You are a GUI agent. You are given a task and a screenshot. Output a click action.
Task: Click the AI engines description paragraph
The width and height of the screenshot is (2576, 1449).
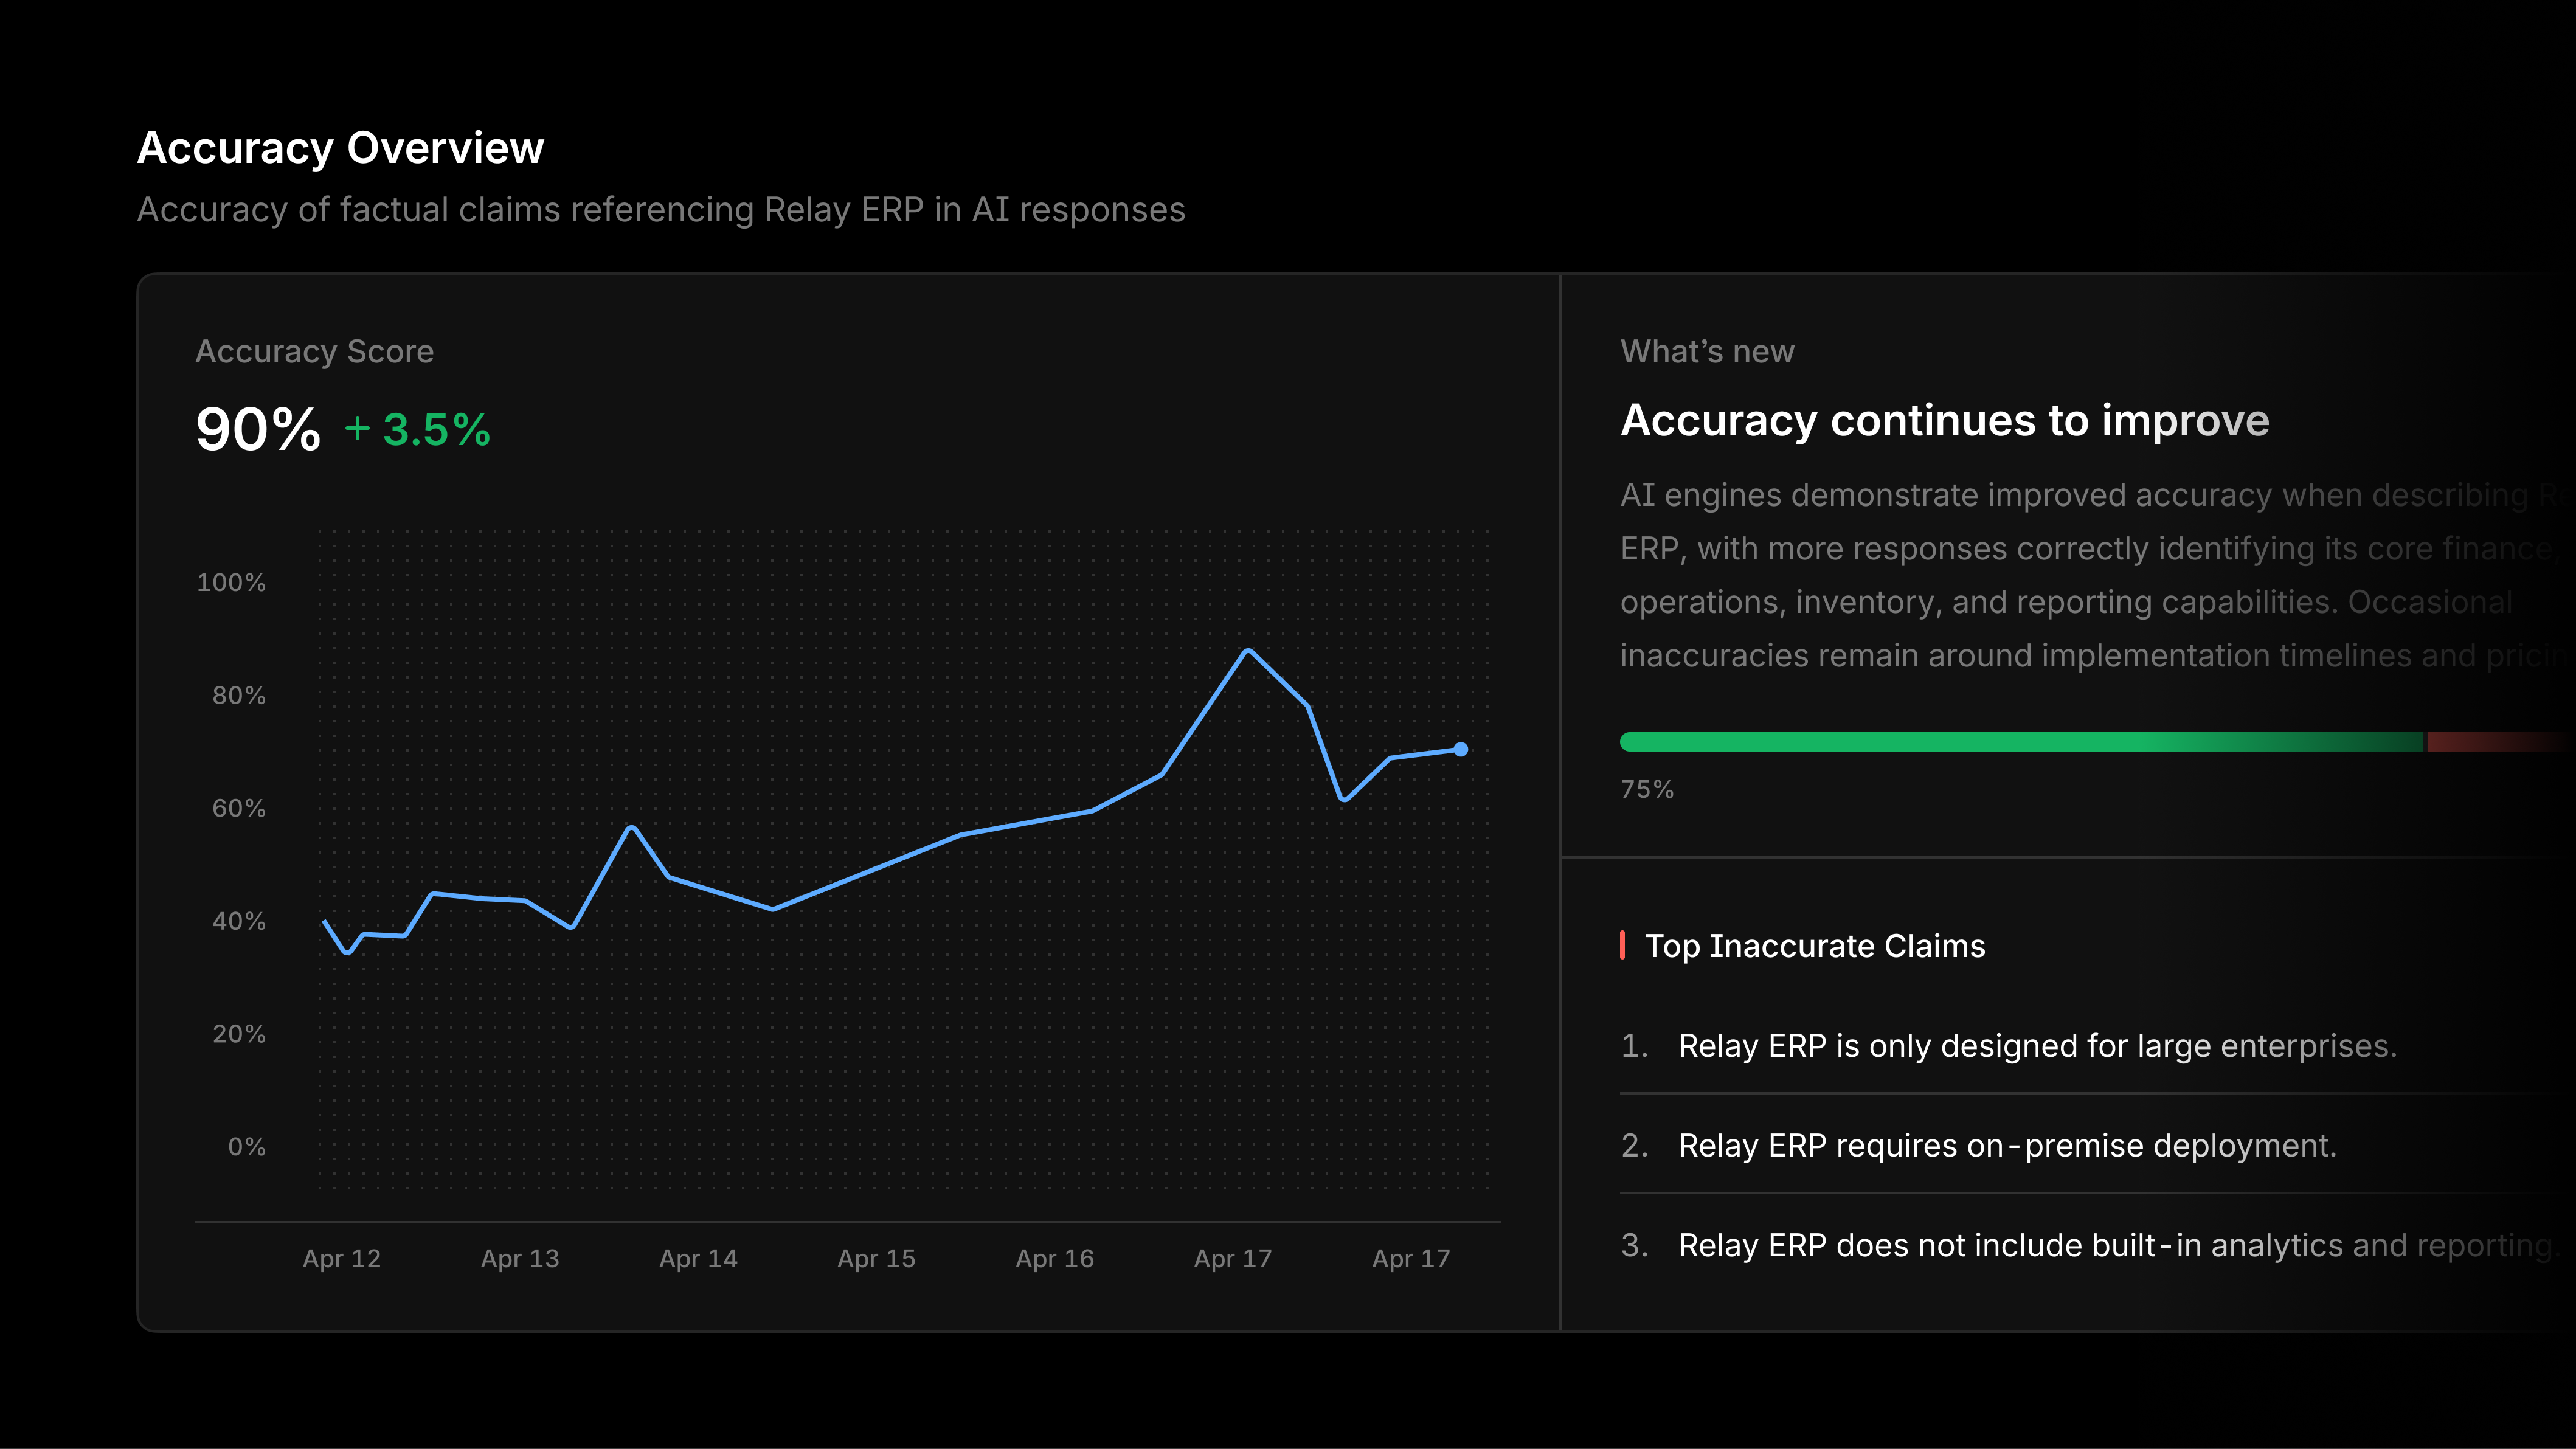pos(2097,575)
